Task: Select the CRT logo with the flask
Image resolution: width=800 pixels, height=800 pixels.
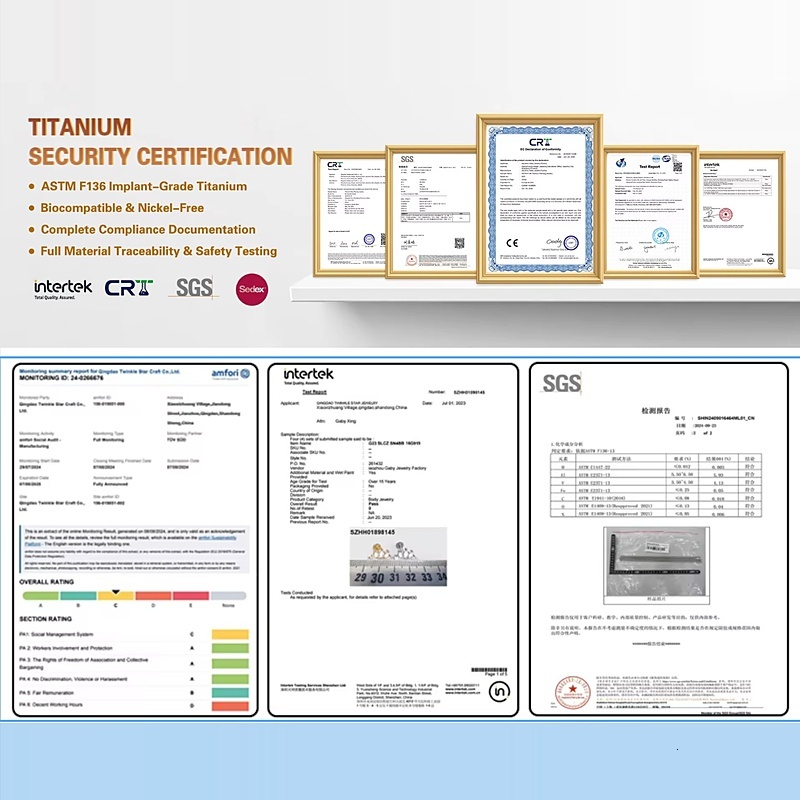Action: [x=129, y=288]
